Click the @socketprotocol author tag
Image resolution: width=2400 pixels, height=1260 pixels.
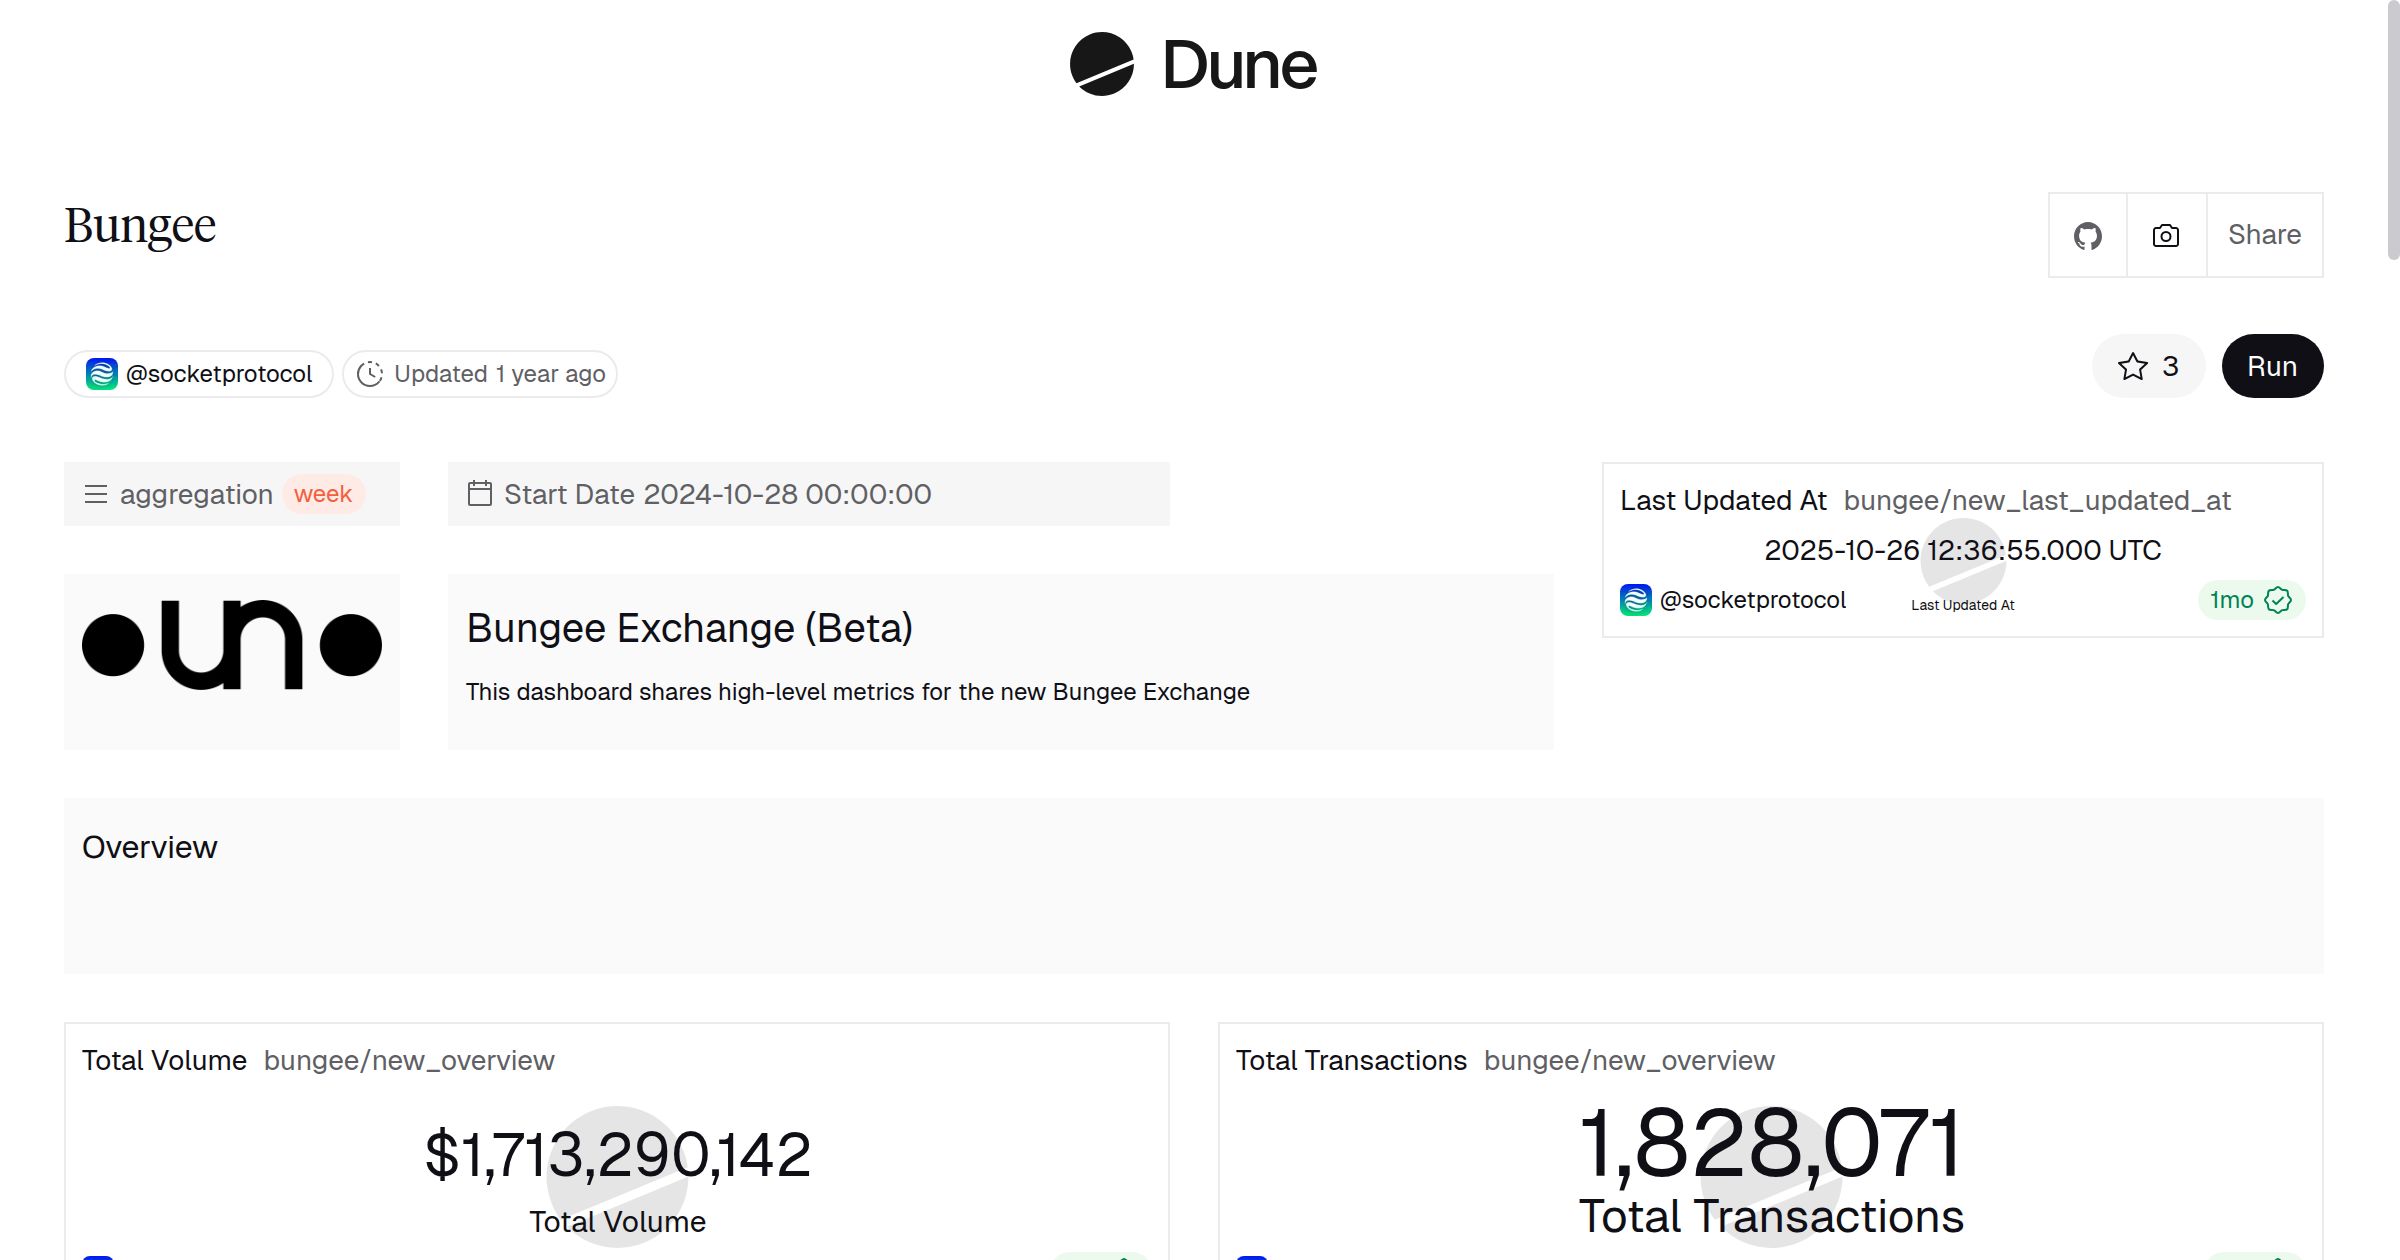pos(219,374)
